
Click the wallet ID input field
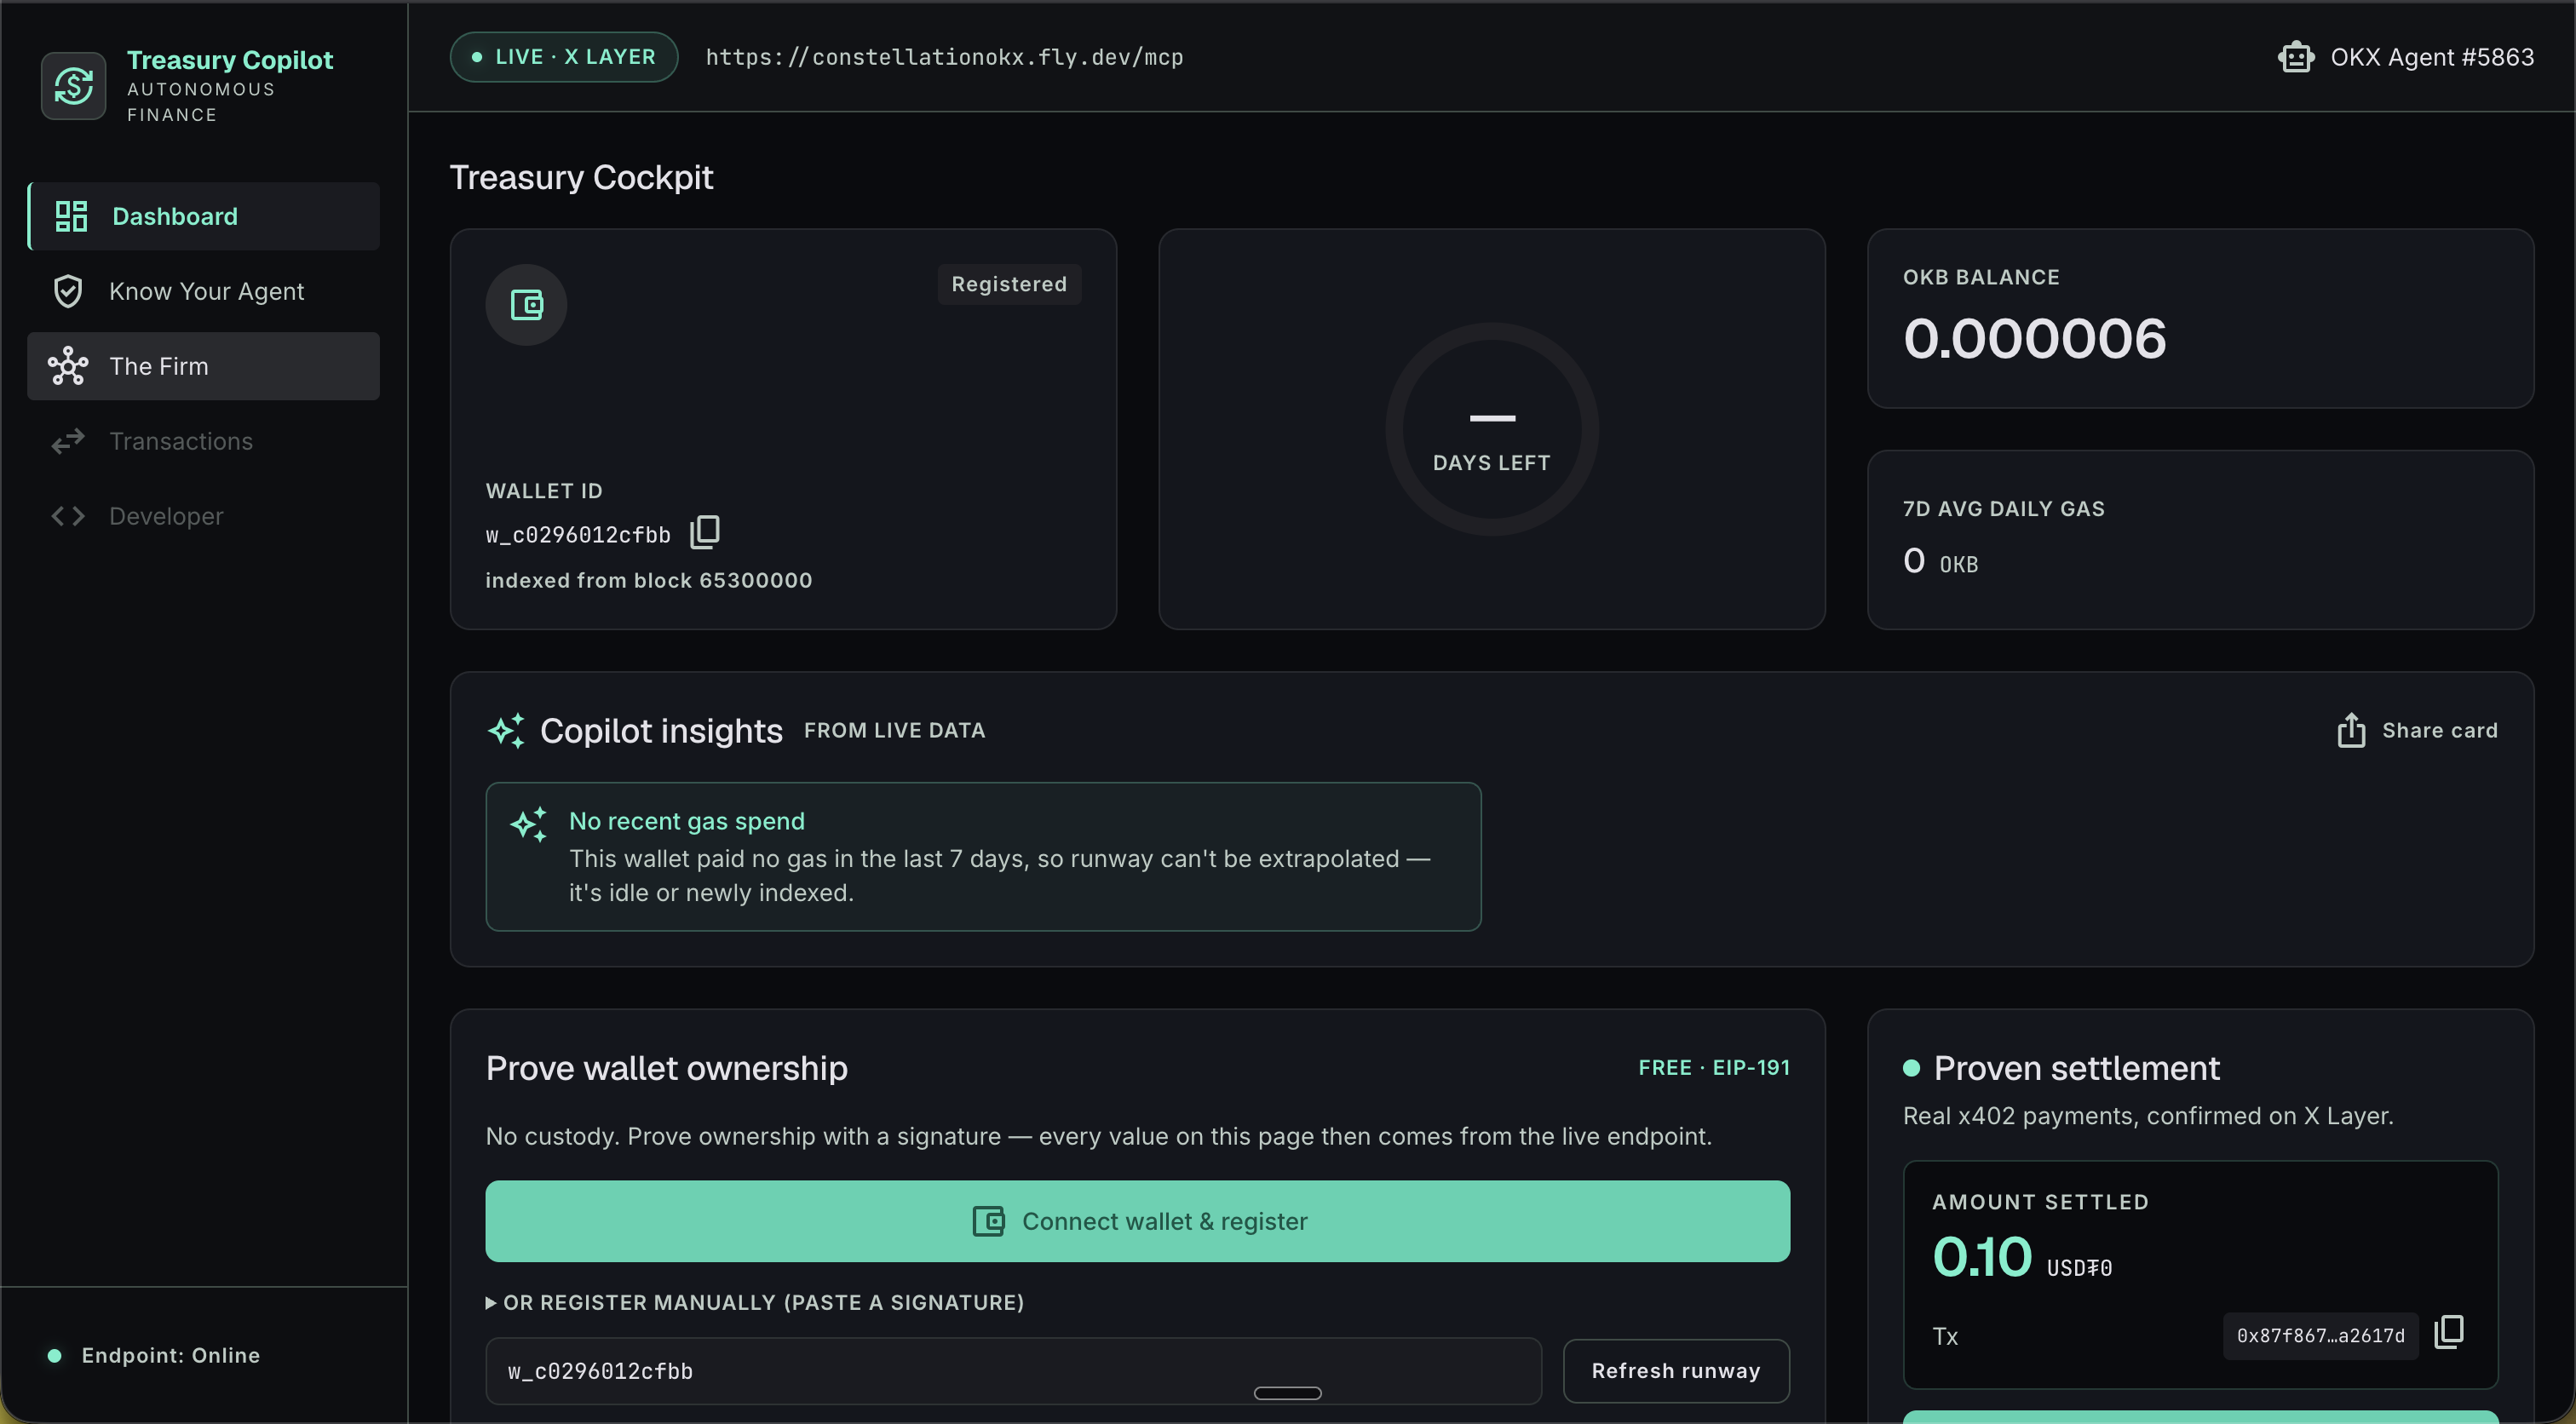1013,1371
